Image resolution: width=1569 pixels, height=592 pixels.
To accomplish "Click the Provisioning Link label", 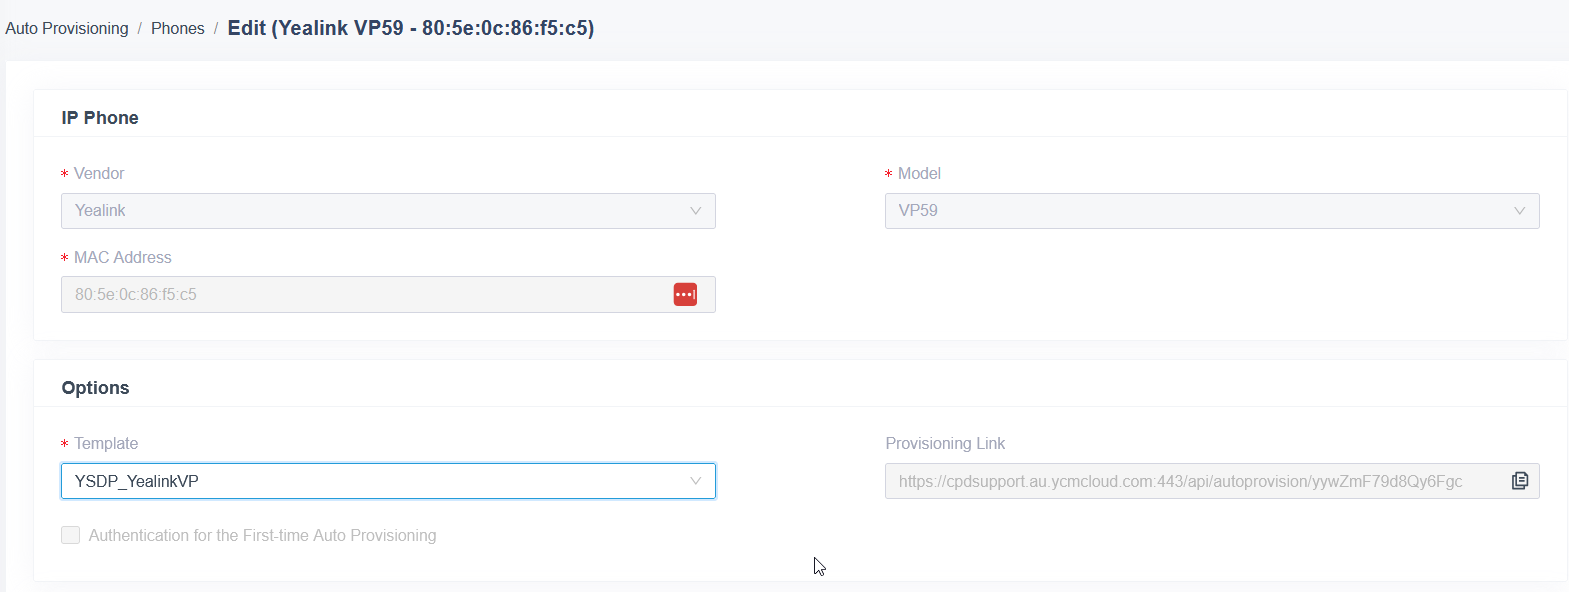I will [x=945, y=443].
